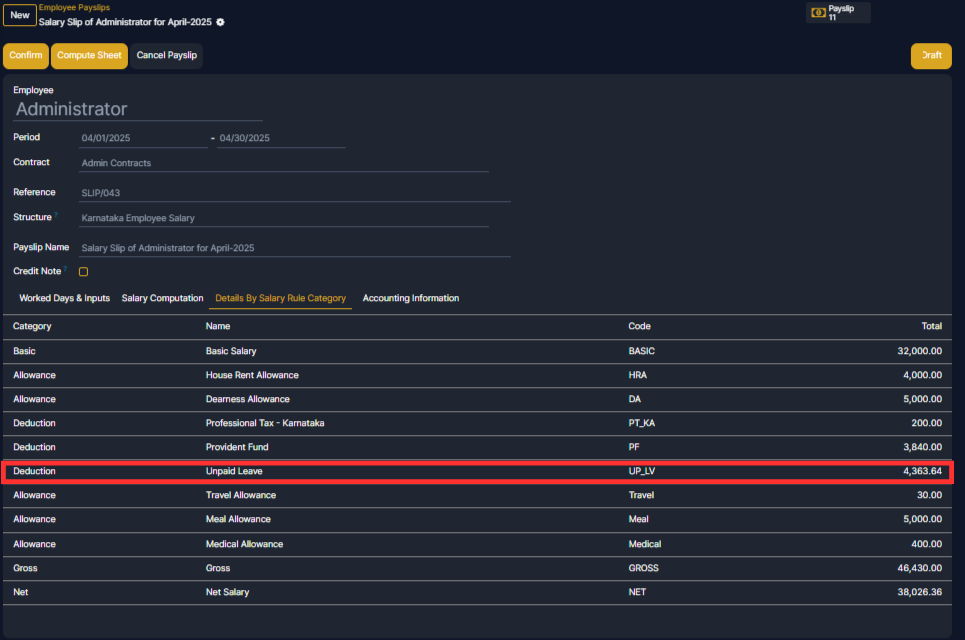The height and width of the screenshot is (640, 965).
Task: Click the Cancel Payslip button
Action: click(167, 55)
